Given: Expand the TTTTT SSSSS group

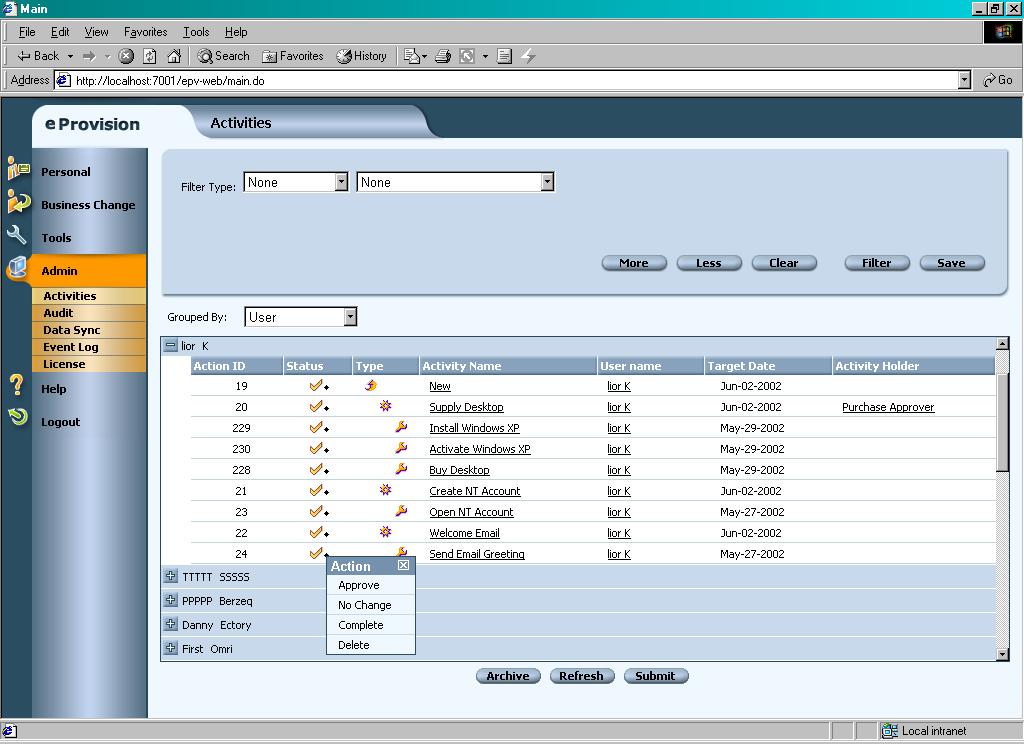Looking at the screenshot, I should (x=171, y=577).
